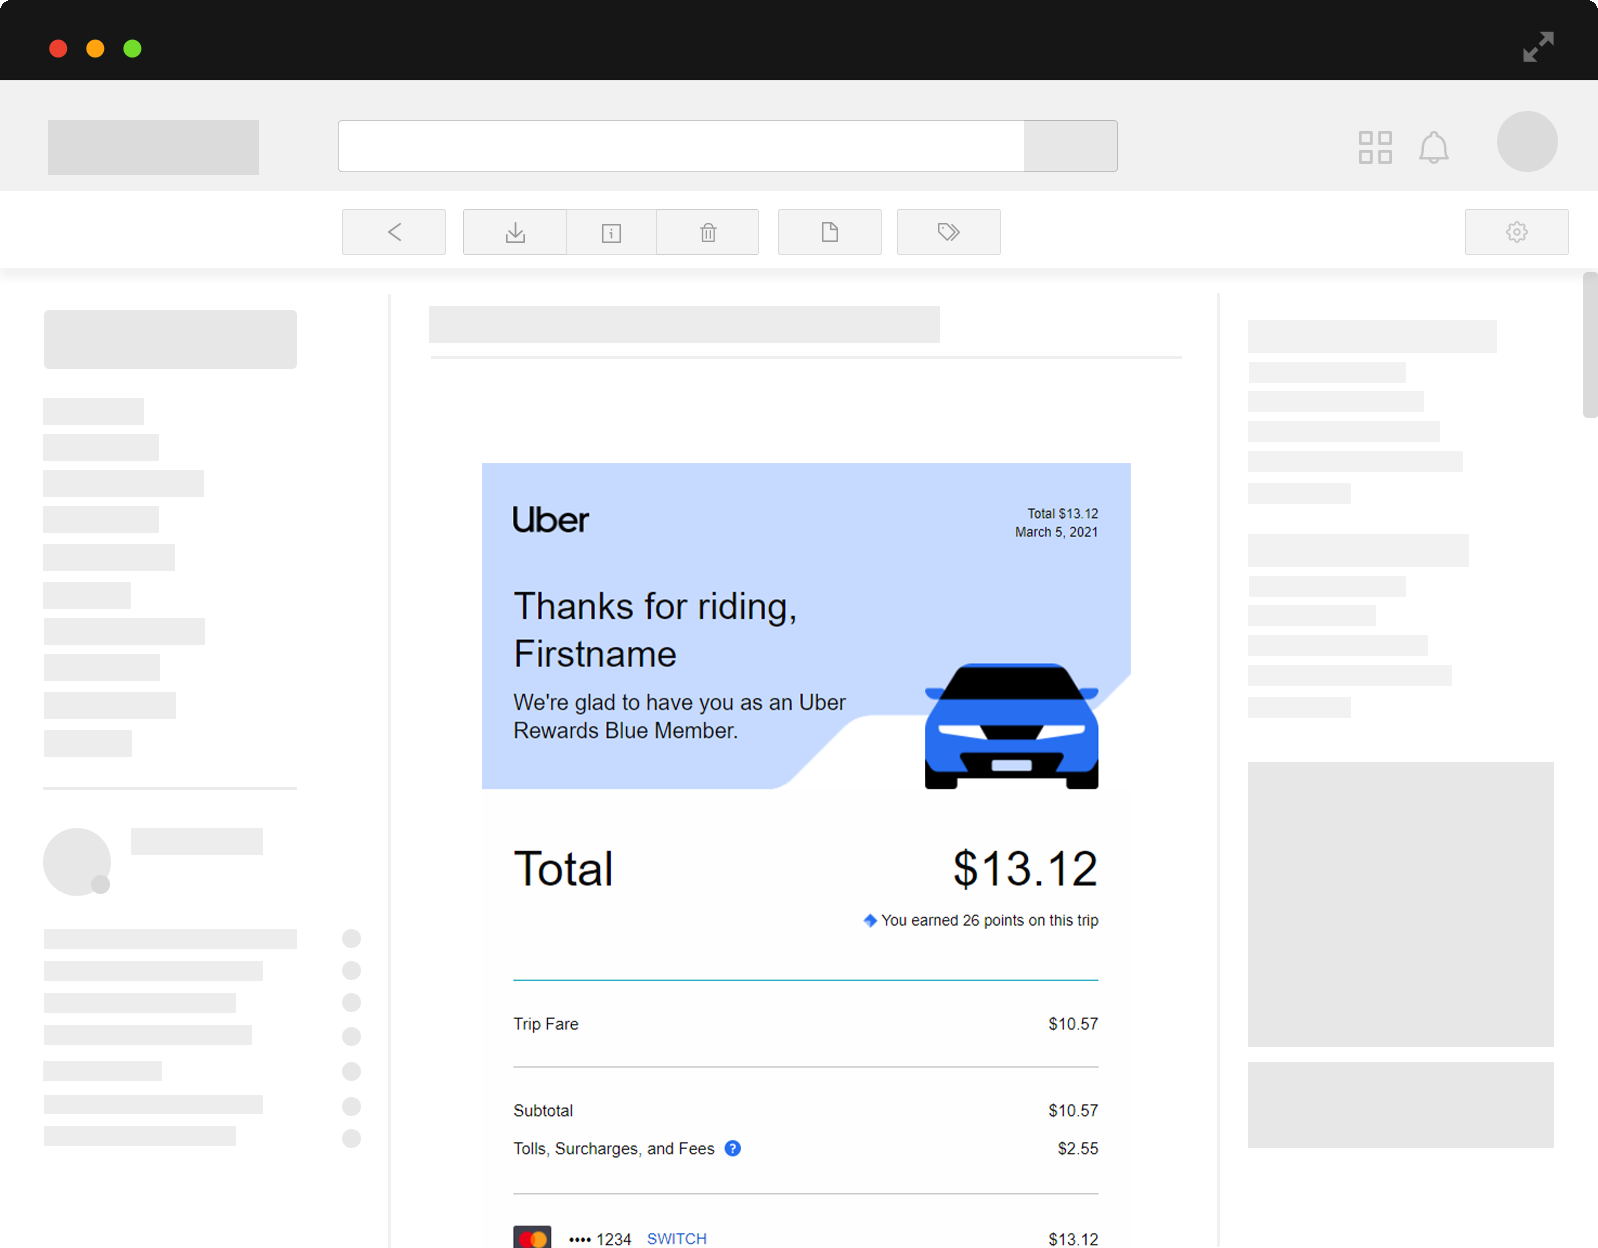Image resolution: width=1598 pixels, height=1248 pixels.
Task: Click the blue help icon next to Fees
Action: pyautogui.click(x=733, y=1148)
